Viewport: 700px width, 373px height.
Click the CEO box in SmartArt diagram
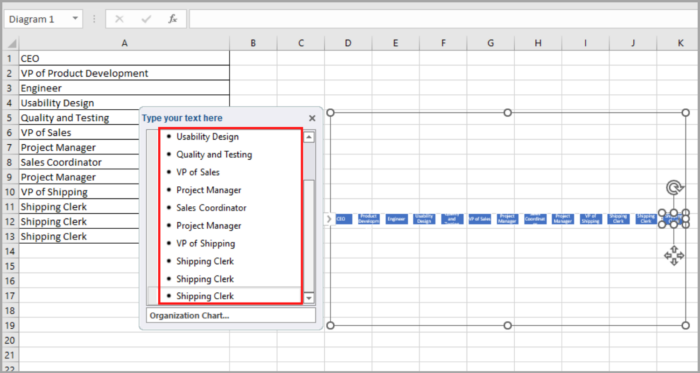pos(343,219)
